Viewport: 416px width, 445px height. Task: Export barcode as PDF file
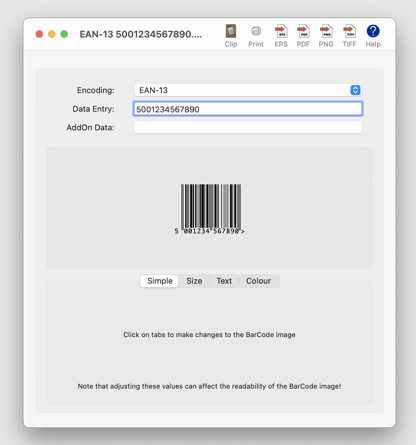click(x=303, y=36)
